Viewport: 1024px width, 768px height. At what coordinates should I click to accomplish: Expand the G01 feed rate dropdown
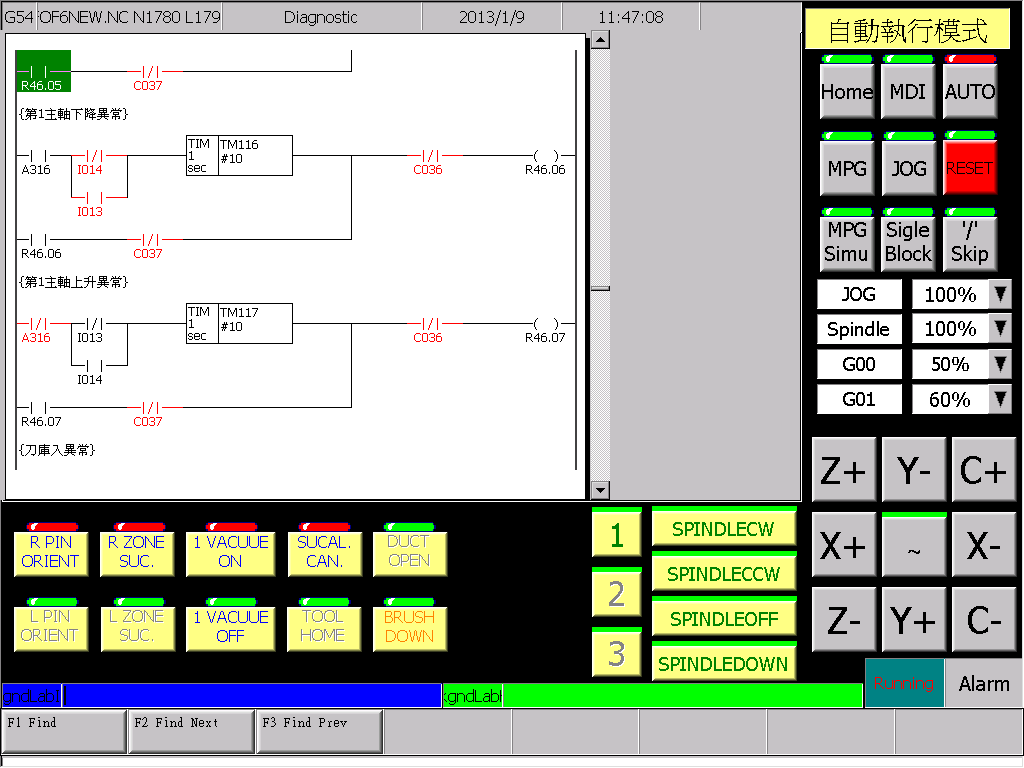tap(1000, 399)
